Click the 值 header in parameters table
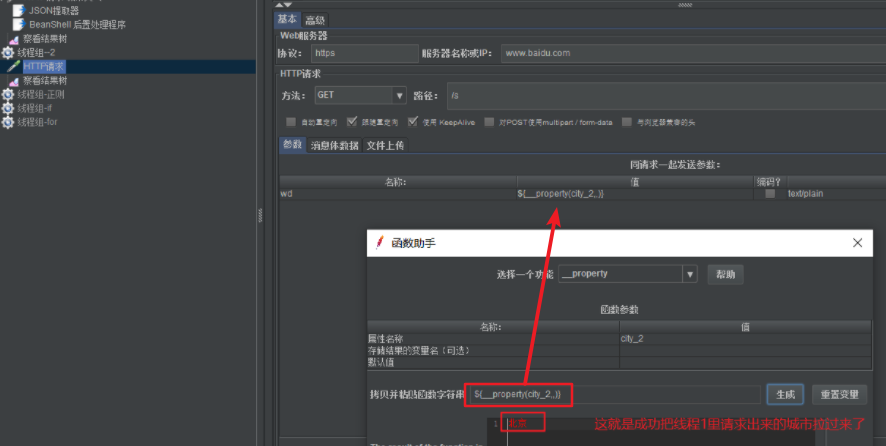 pyautogui.click(x=635, y=182)
